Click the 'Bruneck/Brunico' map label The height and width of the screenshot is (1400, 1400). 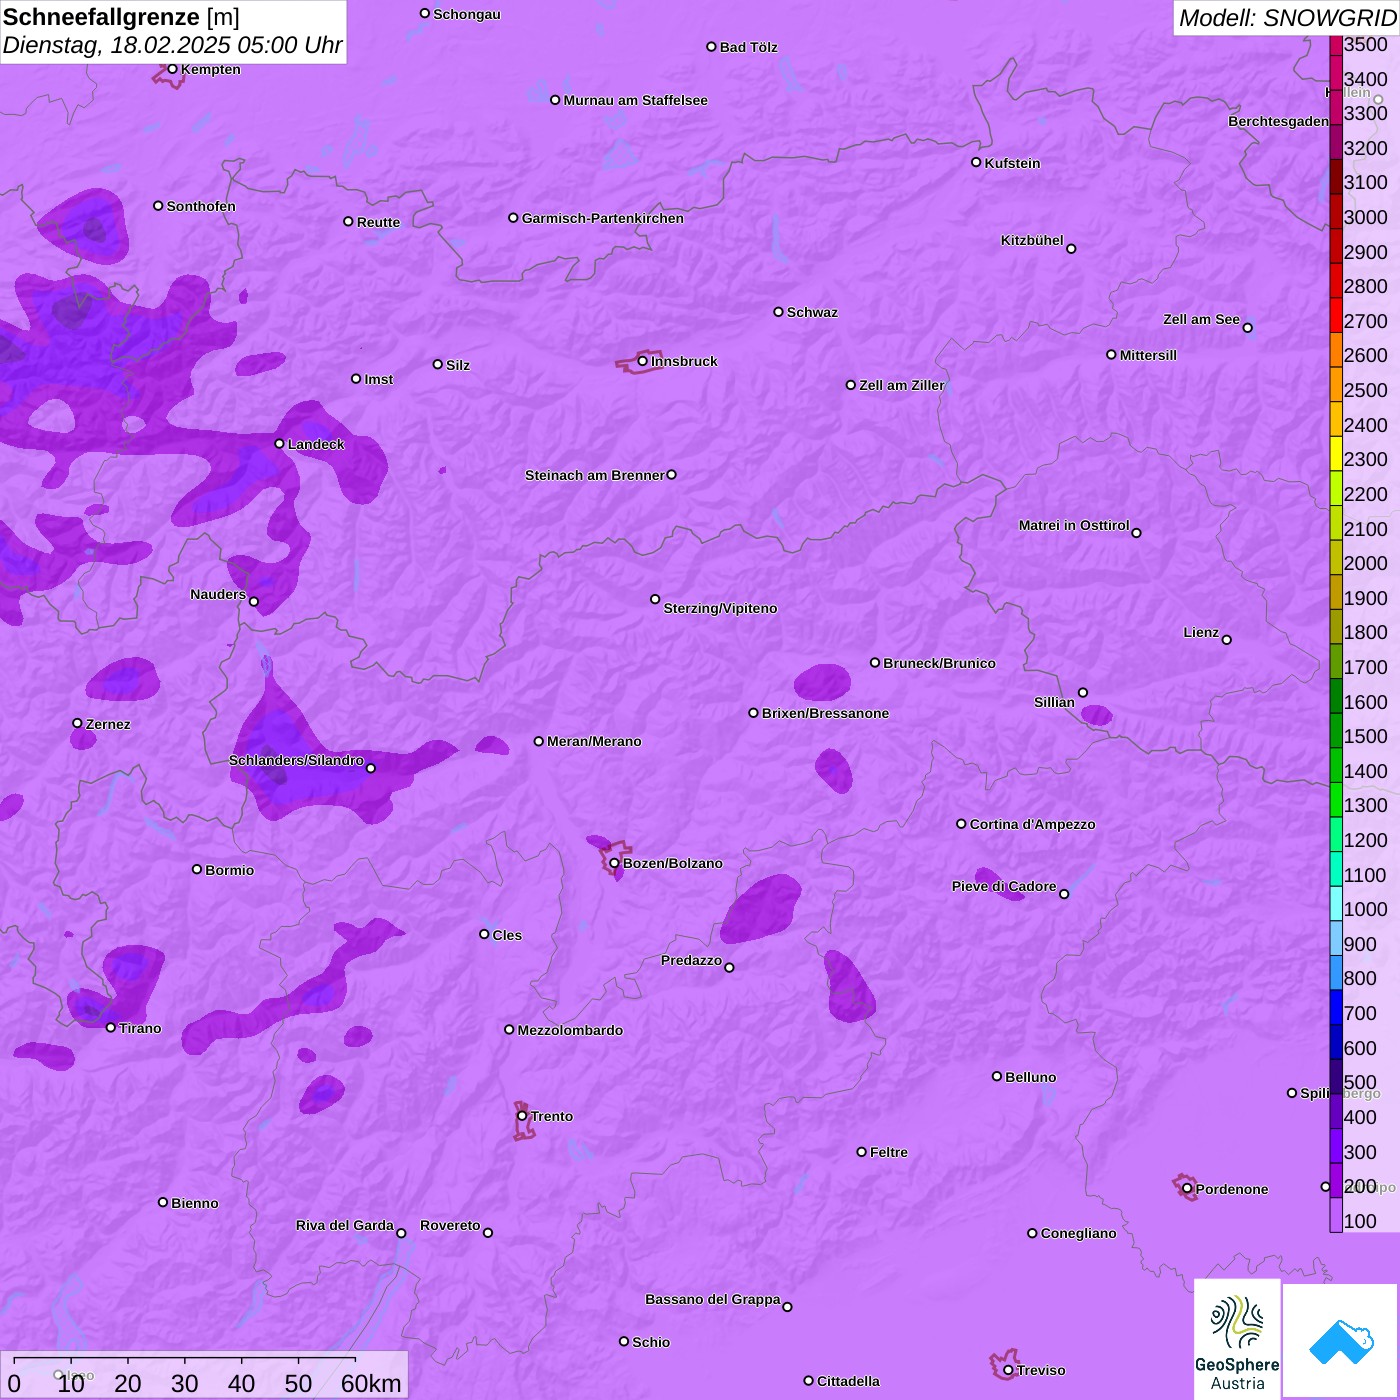(x=939, y=663)
